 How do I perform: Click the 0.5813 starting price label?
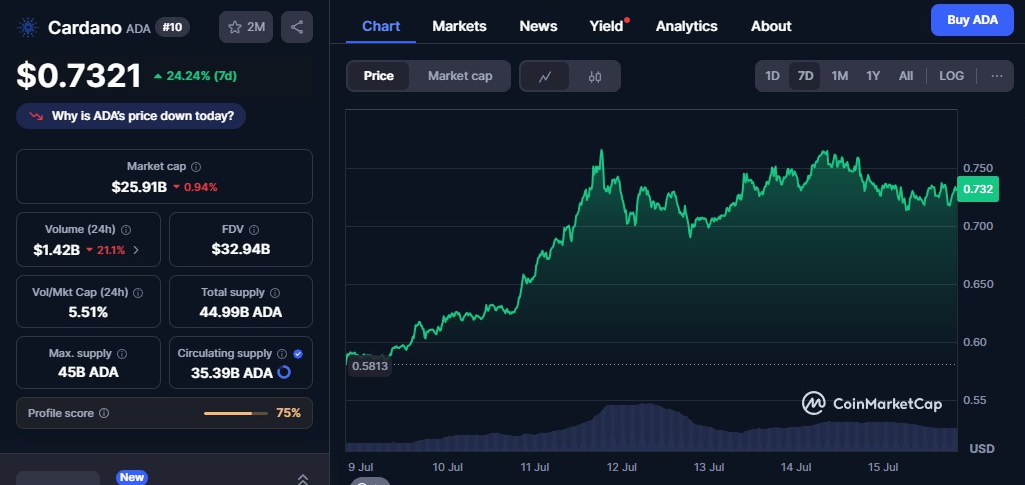[x=370, y=366]
